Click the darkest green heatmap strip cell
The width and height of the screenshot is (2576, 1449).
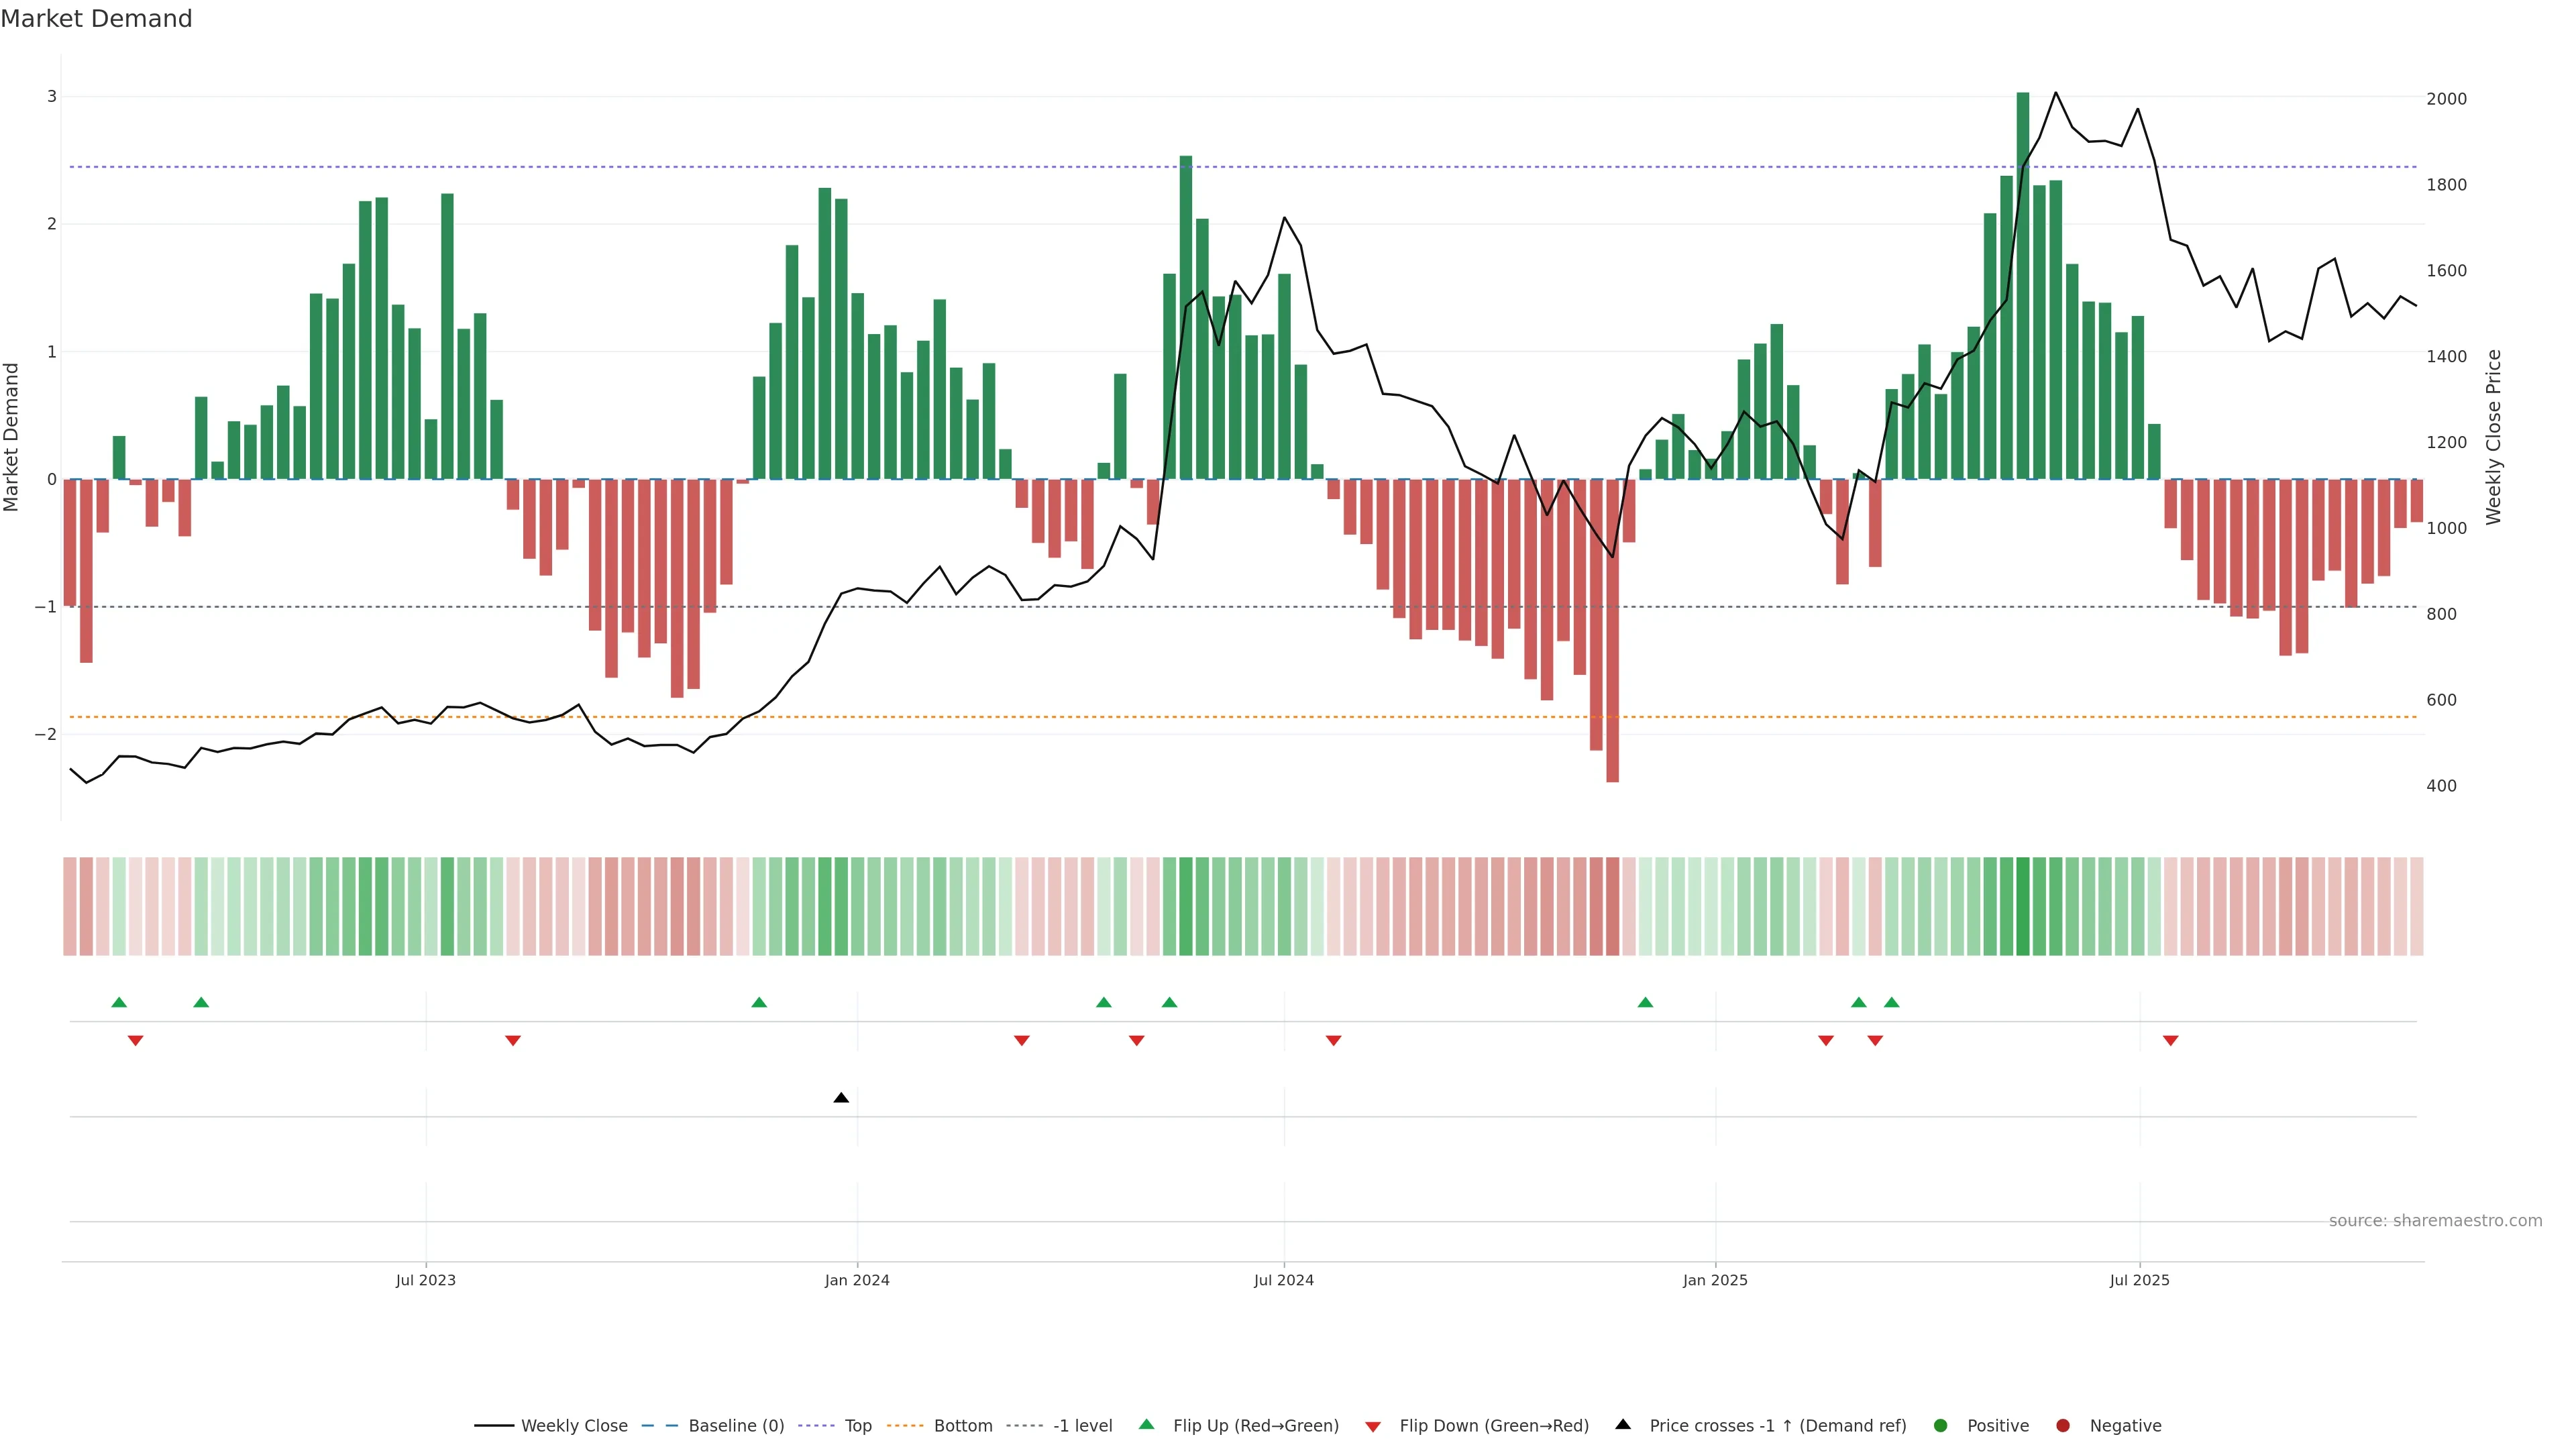(2022, 906)
